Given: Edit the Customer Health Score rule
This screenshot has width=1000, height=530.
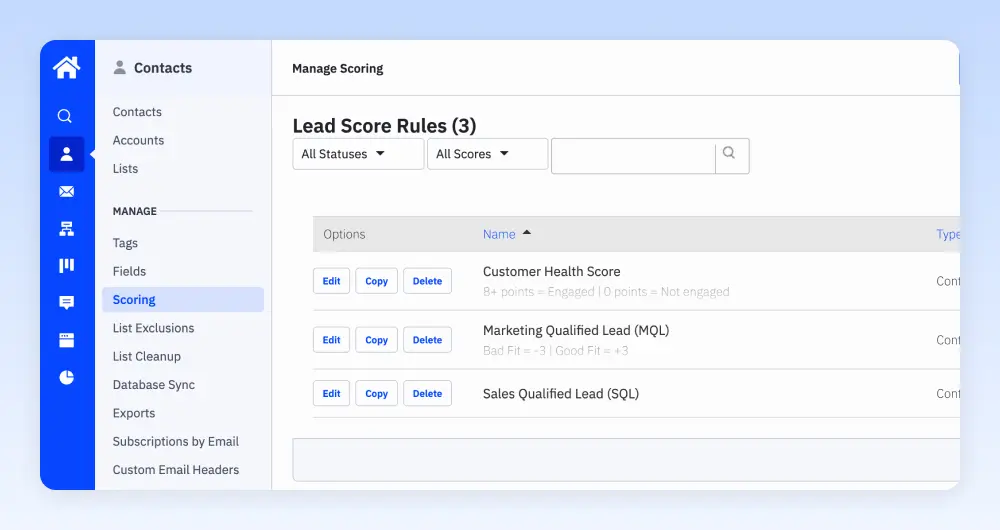Looking at the screenshot, I should pyautogui.click(x=332, y=281).
